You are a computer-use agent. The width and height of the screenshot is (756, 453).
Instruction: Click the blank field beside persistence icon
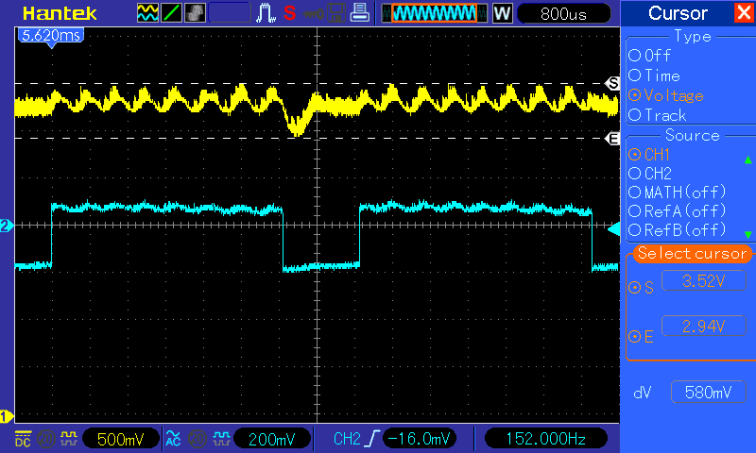(x=230, y=13)
